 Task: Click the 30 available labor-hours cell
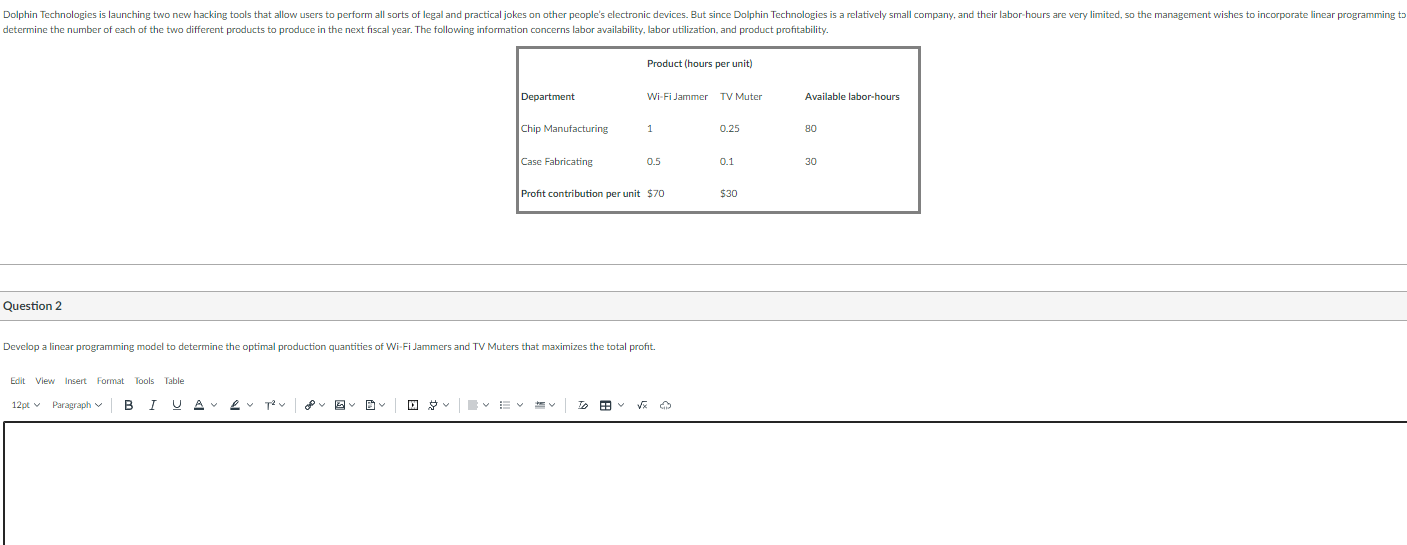click(810, 162)
